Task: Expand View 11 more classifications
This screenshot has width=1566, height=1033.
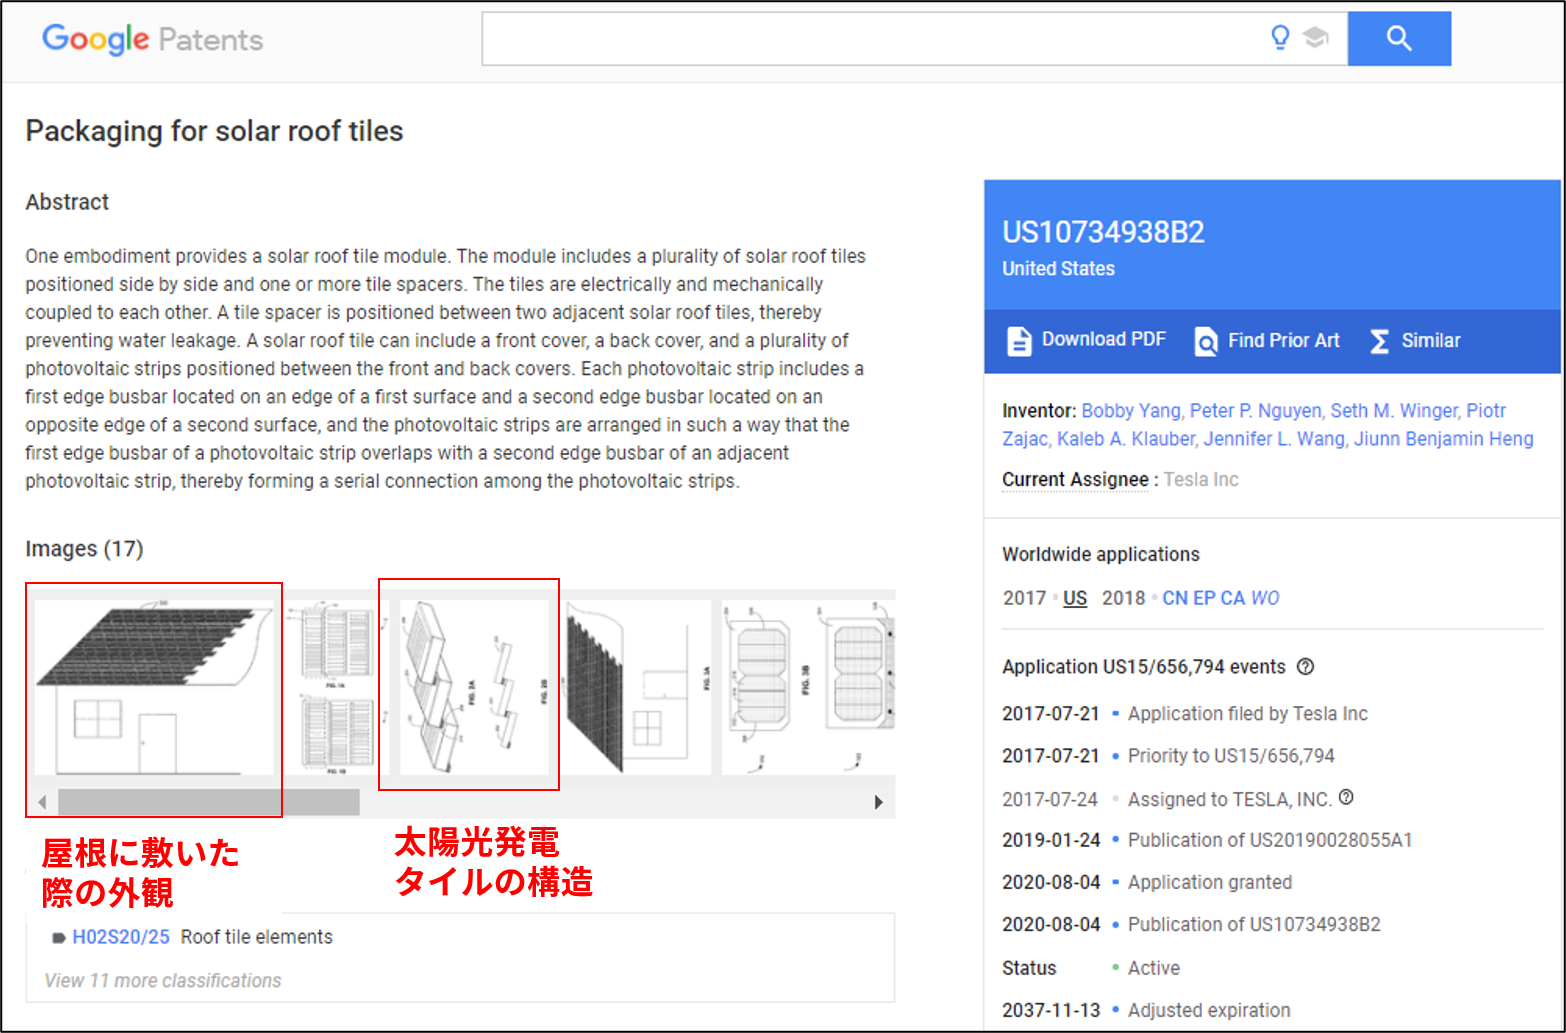Action: point(163,981)
